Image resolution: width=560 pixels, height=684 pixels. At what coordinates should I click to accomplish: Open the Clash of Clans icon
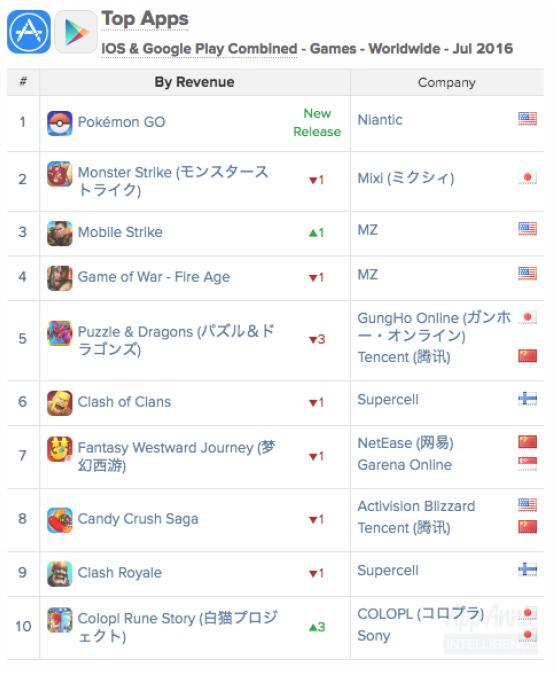(60, 403)
